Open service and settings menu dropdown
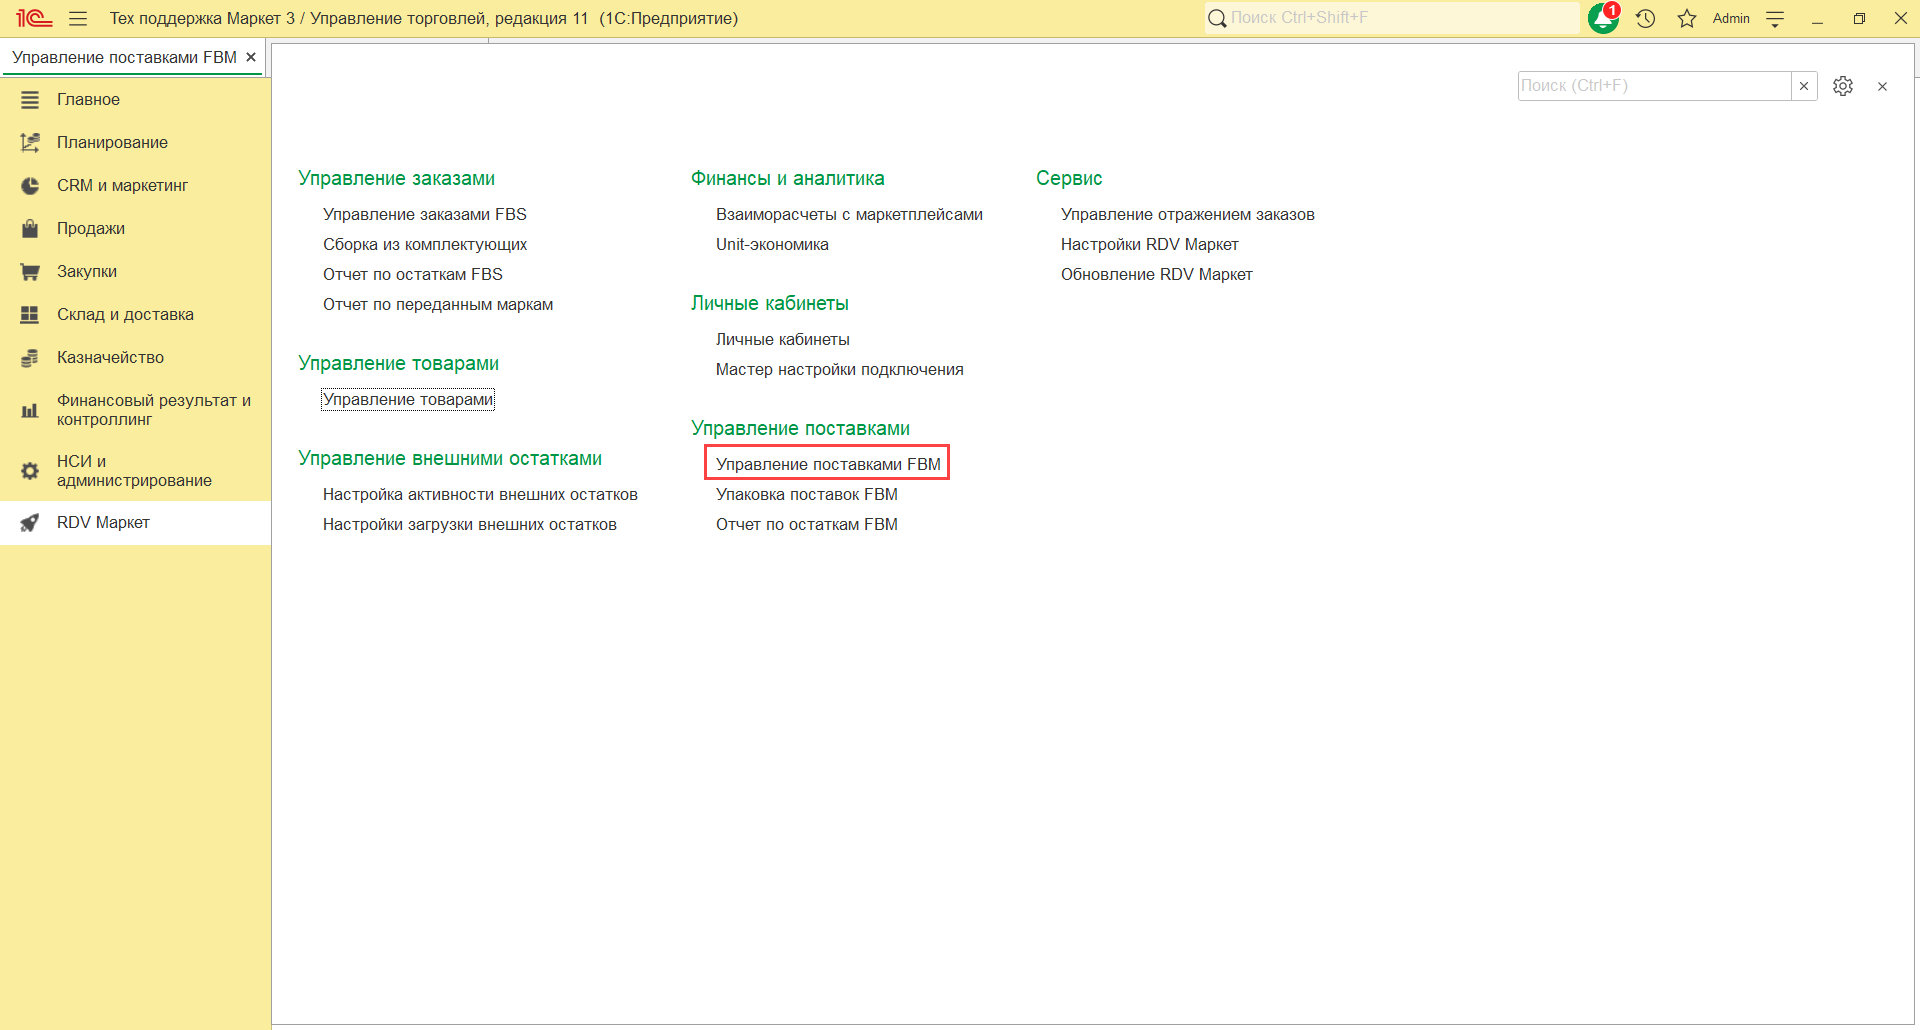Image resolution: width=1920 pixels, height=1030 pixels. [x=1775, y=18]
